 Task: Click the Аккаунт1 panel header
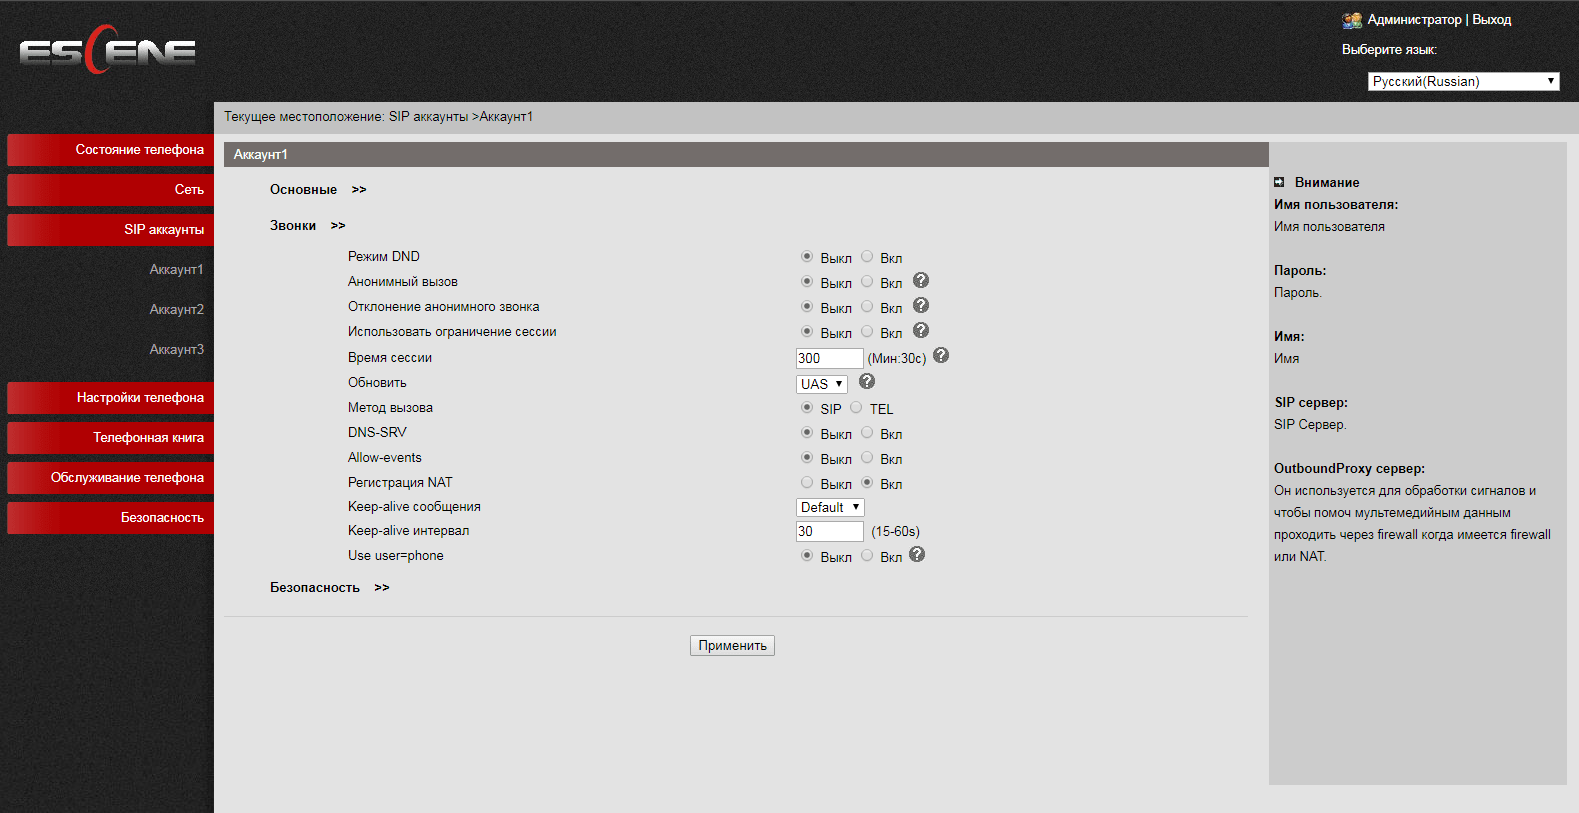click(x=746, y=154)
